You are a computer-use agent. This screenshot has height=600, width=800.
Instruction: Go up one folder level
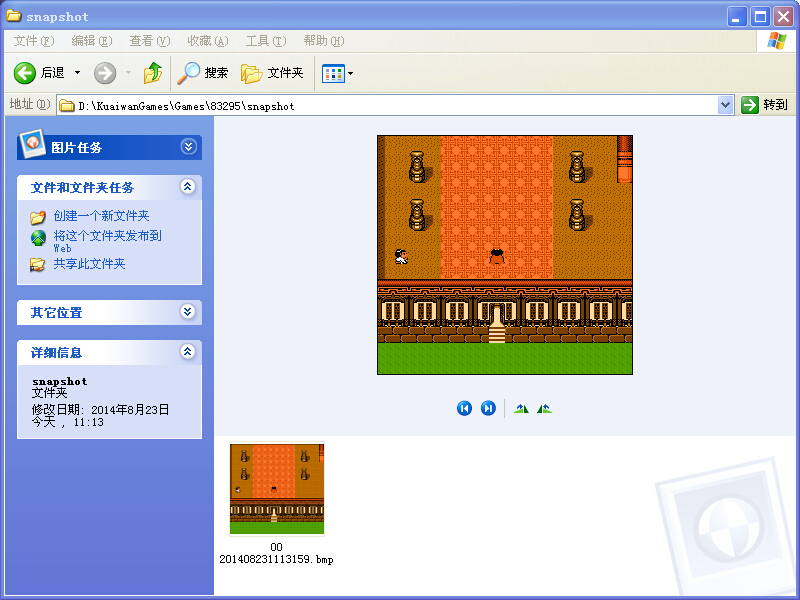153,73
